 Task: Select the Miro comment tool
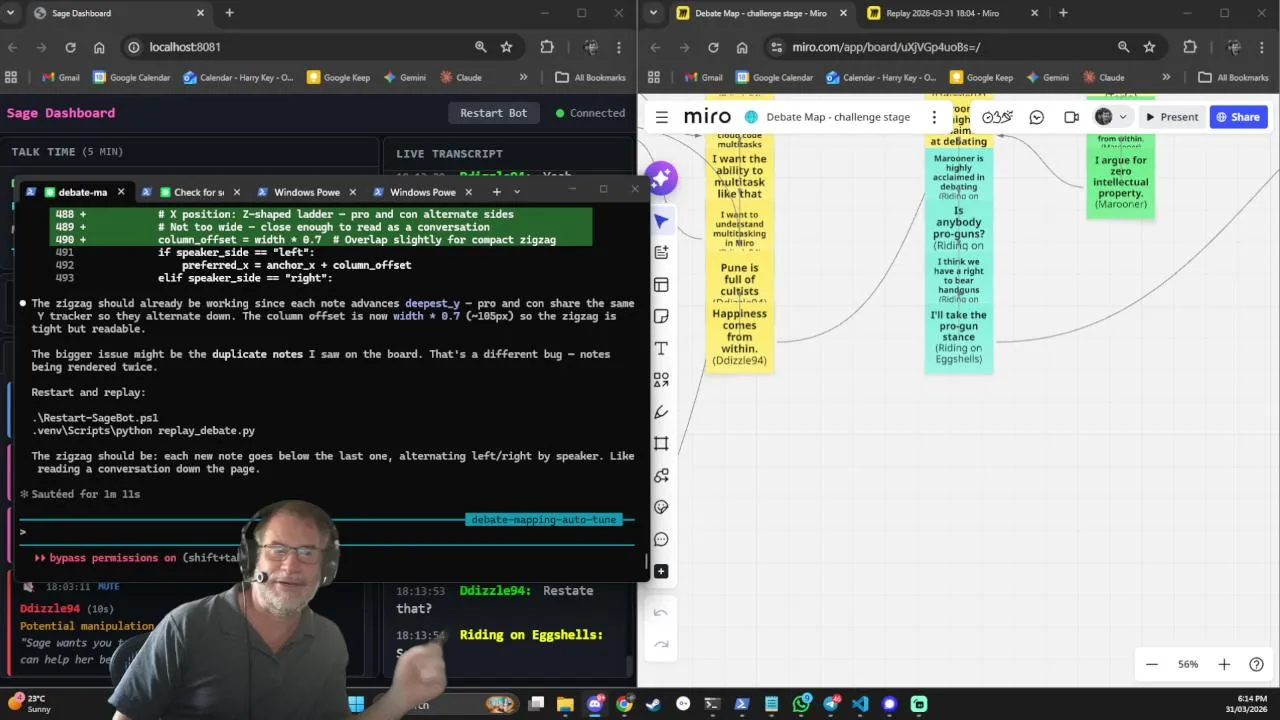(661, 539)
